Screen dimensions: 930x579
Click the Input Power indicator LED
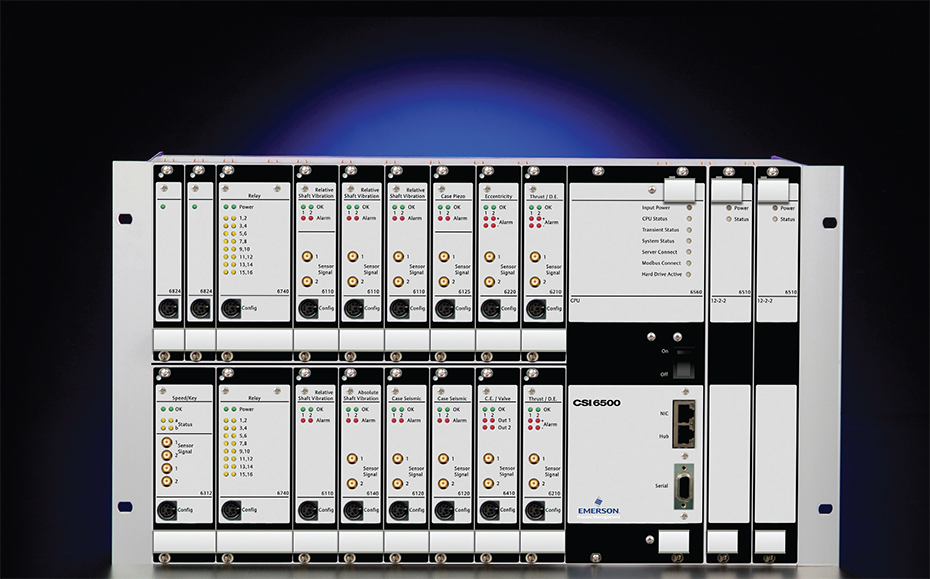689,208
